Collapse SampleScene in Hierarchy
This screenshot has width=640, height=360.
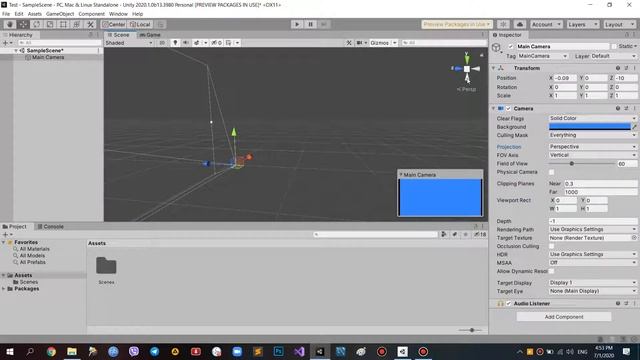coord(16,51)
